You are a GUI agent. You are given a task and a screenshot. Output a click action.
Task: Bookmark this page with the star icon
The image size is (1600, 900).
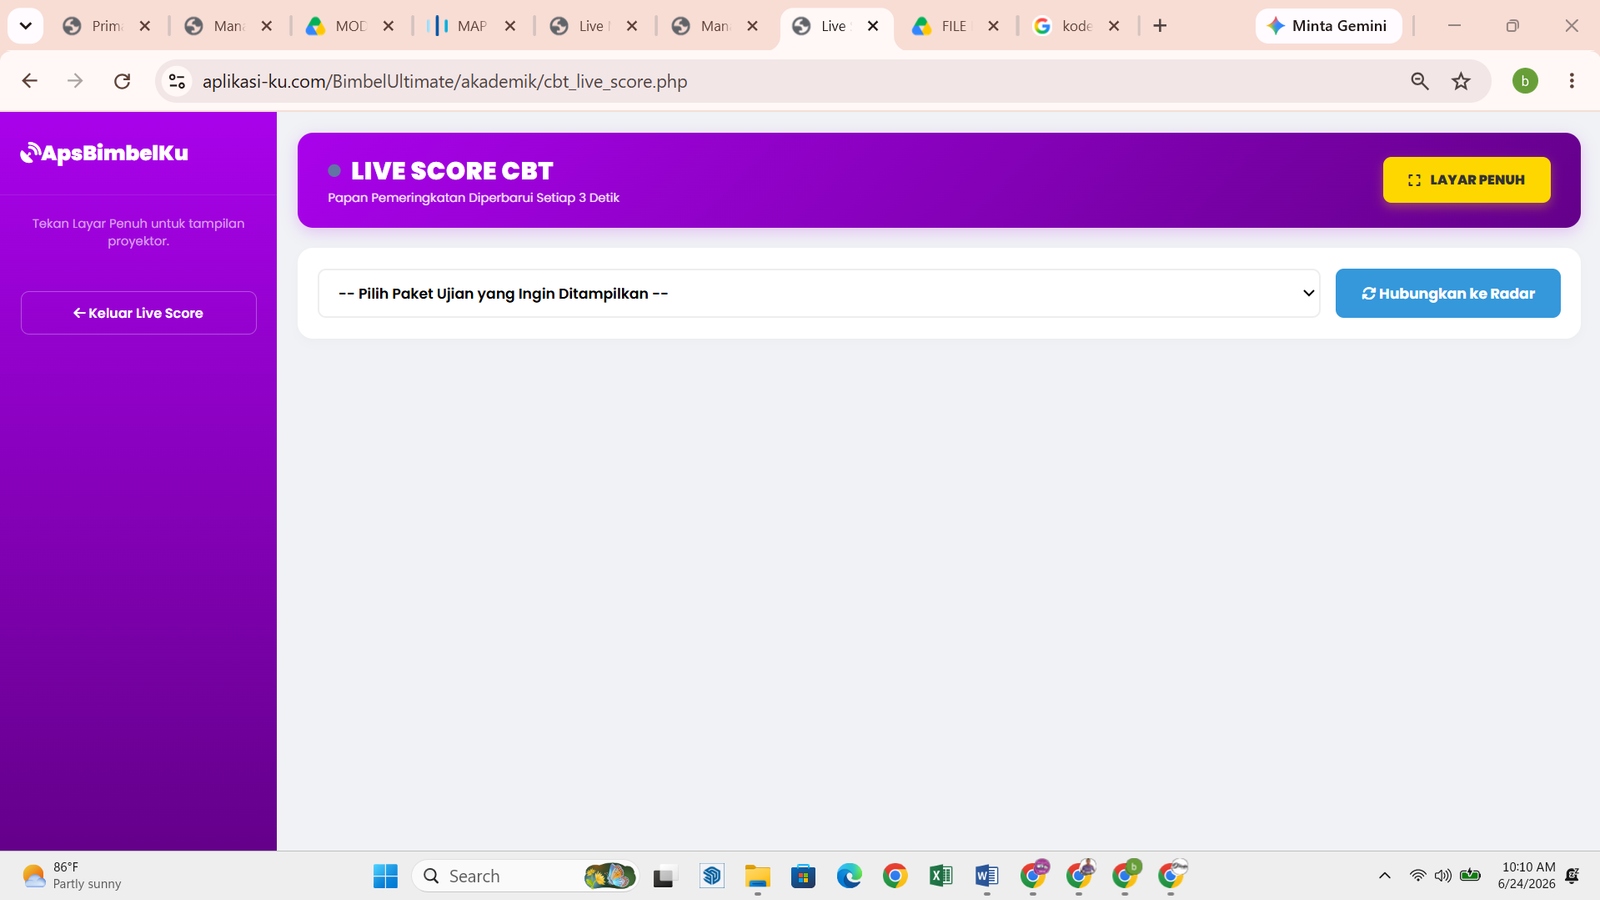pos(1461,81)
